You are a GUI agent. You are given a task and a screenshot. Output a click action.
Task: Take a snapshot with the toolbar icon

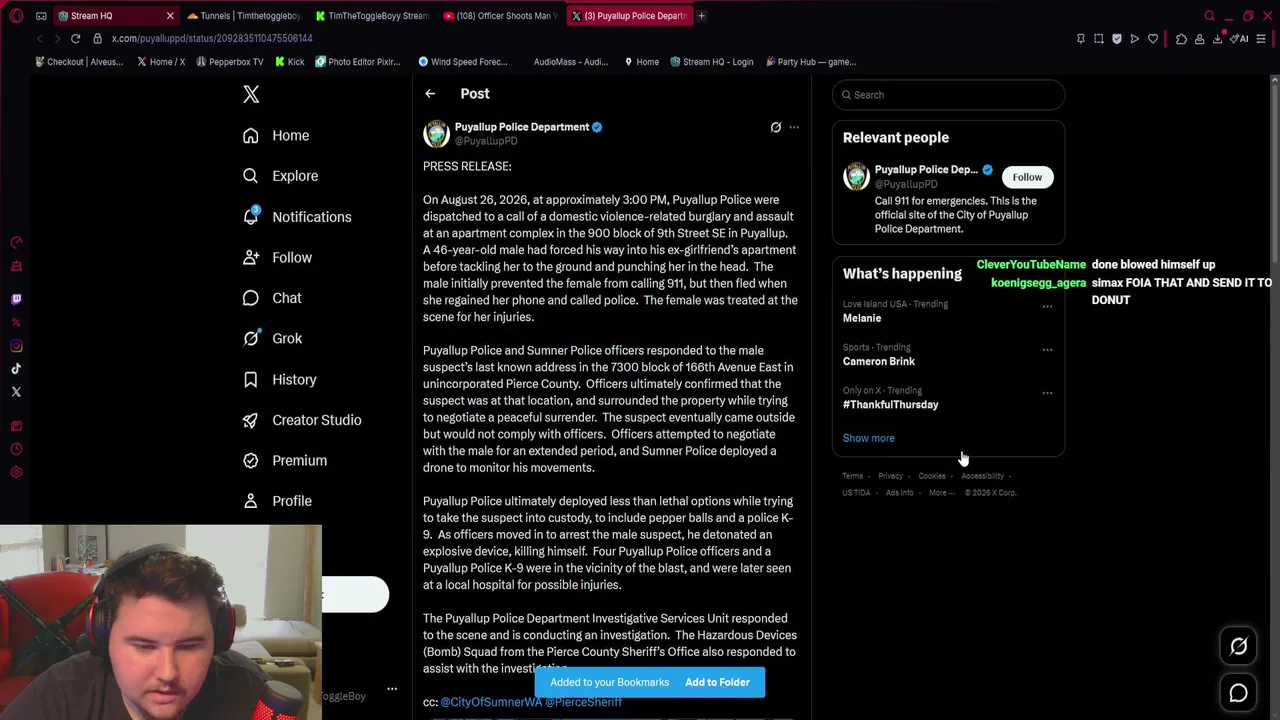(x=1099, y=39)
